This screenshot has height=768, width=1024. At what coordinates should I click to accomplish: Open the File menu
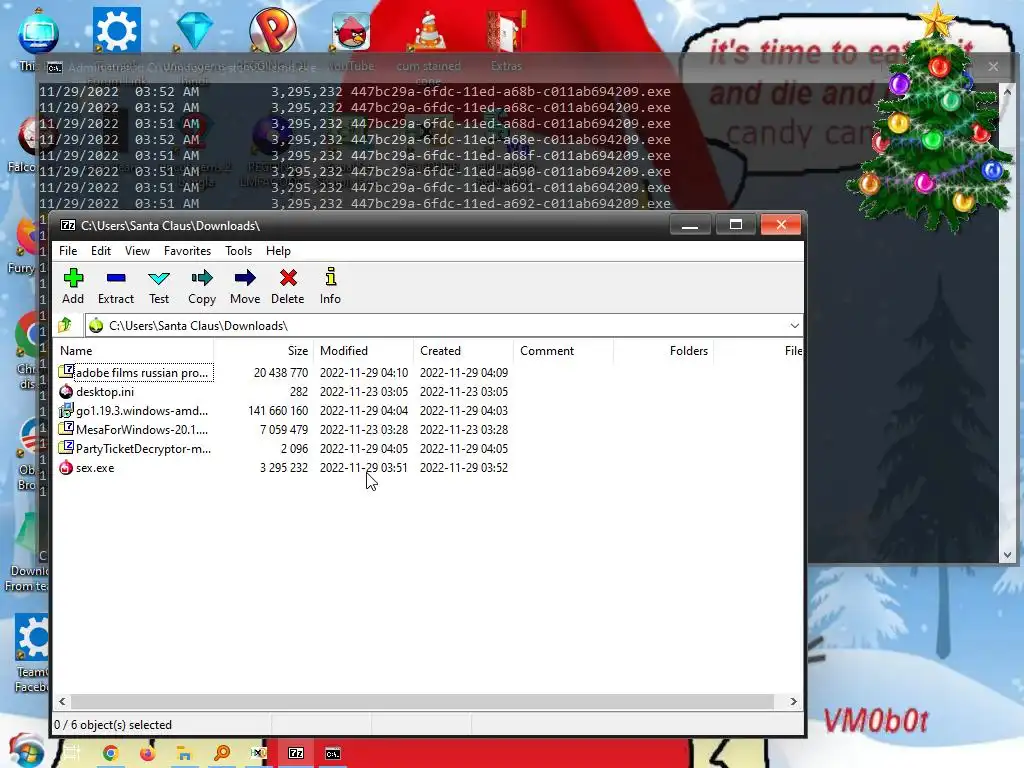coord(68,251)
